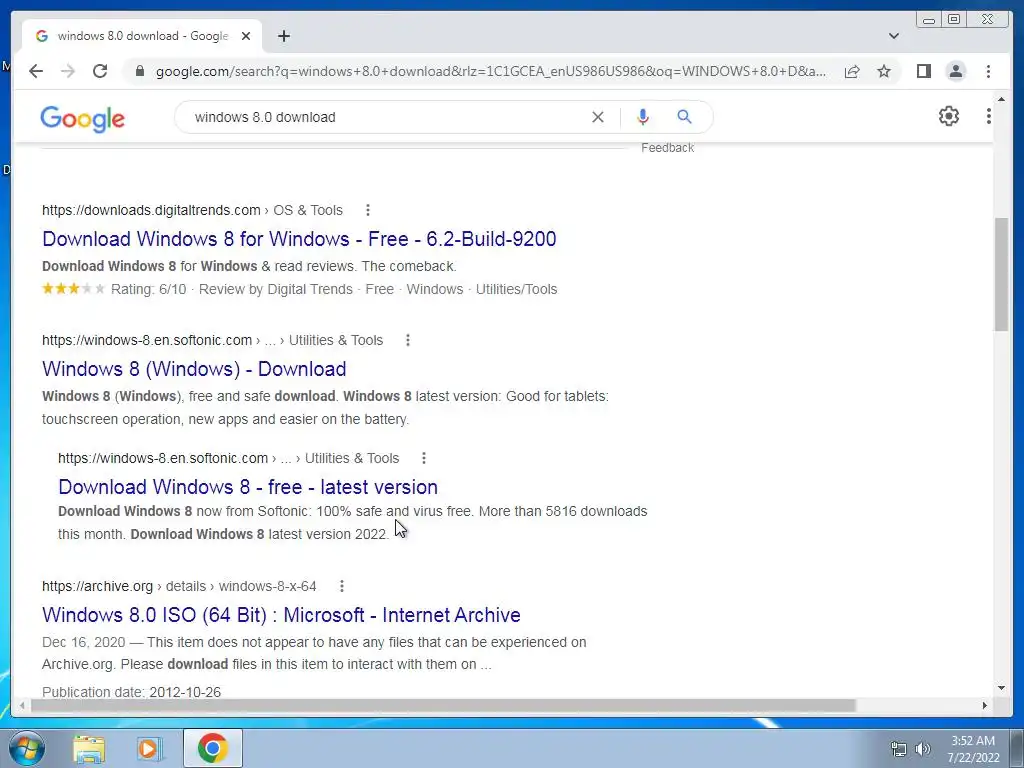Click the scroll-right arrow of horizontal scrollbar

pos(985,706)
